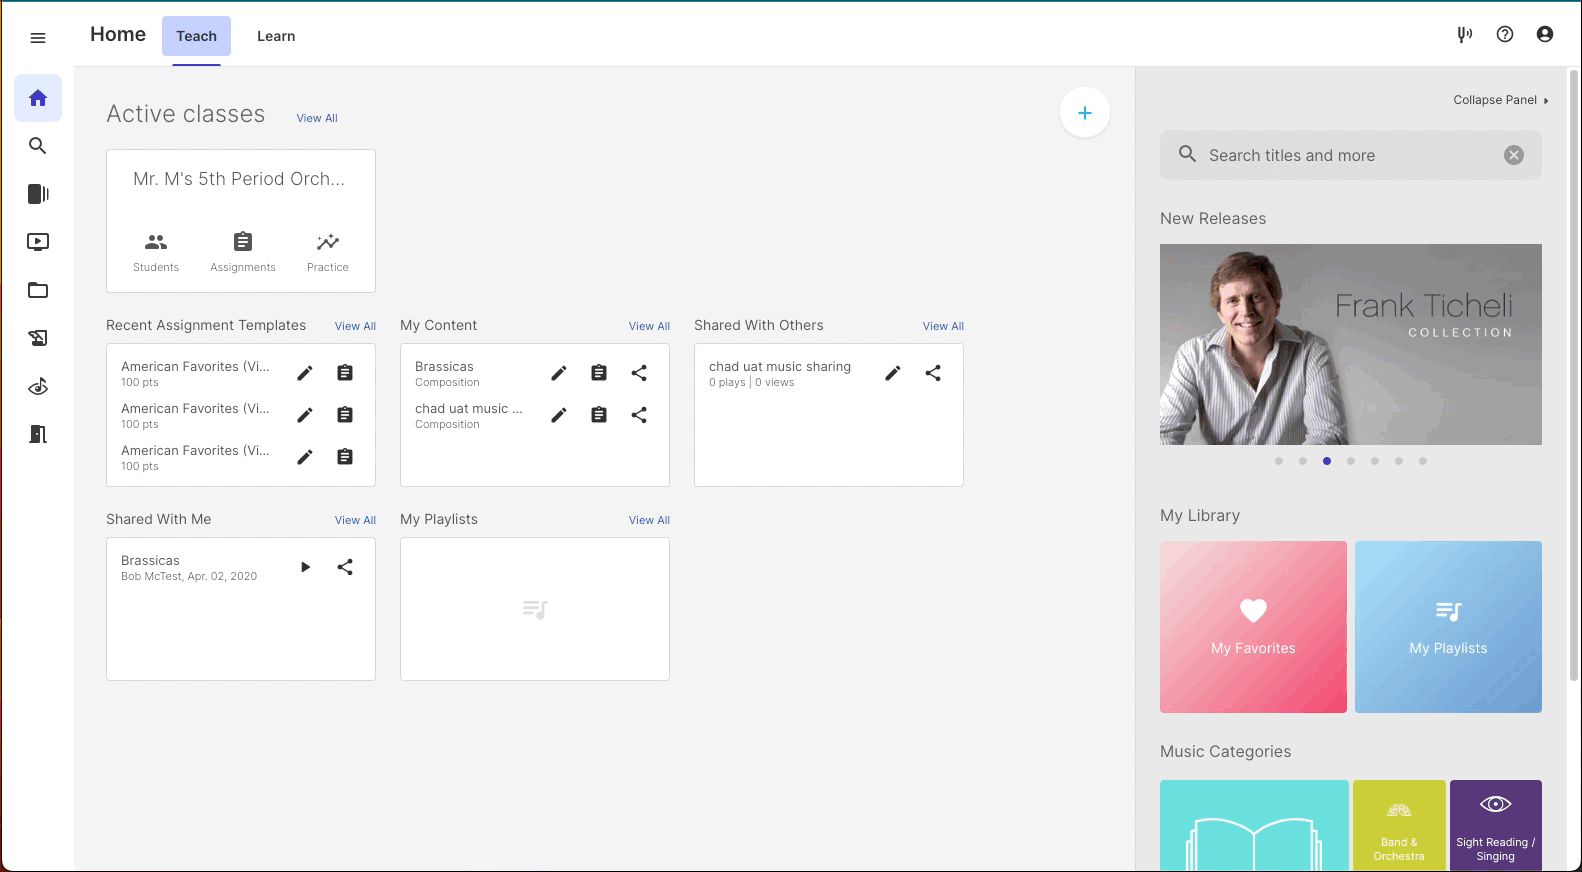Edit third American Favorites template
The image size is (1582, 872).
305,457
